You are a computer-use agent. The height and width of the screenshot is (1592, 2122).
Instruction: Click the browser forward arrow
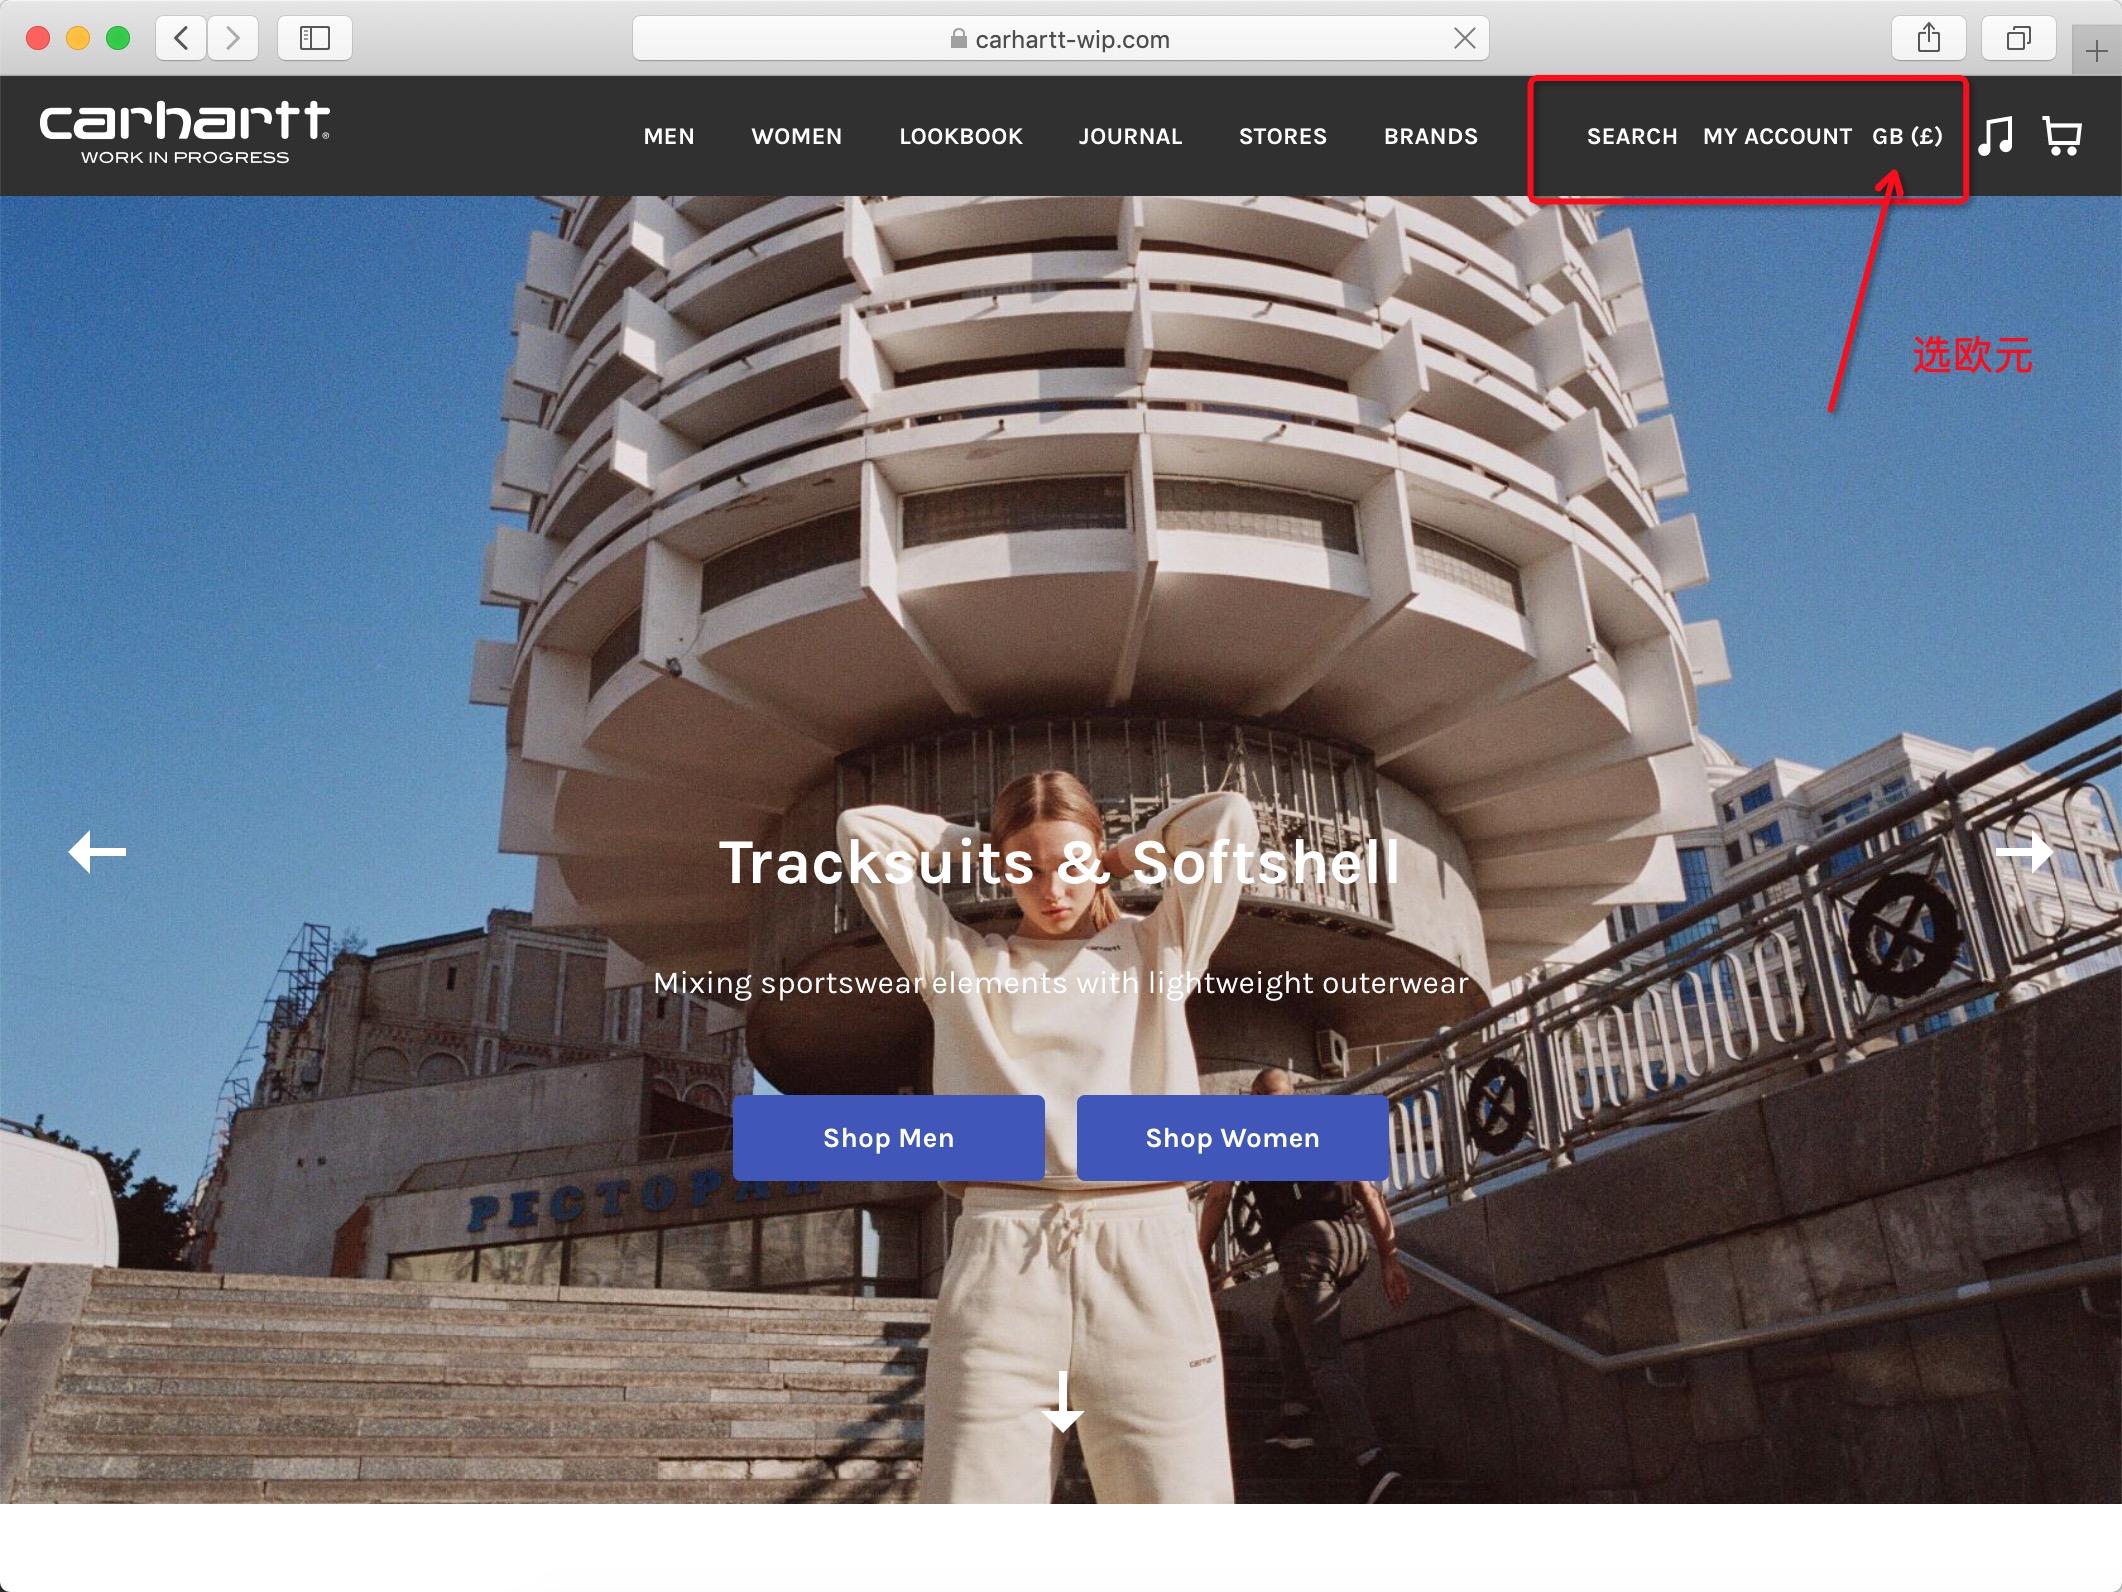click(233, 39)
